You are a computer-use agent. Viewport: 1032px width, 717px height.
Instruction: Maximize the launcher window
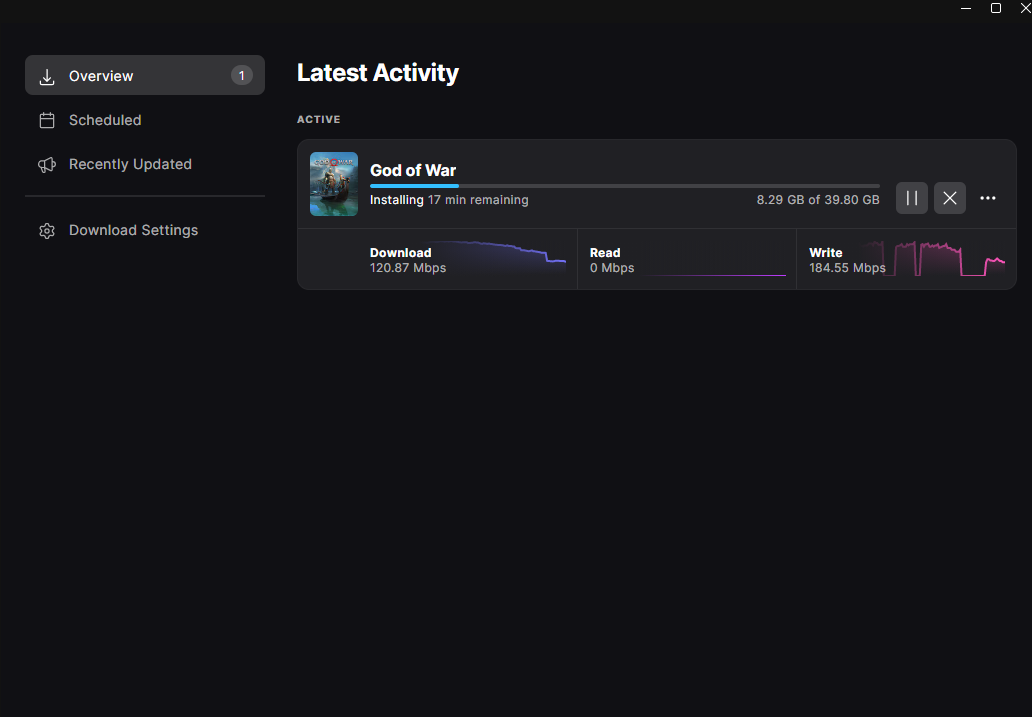996,9
